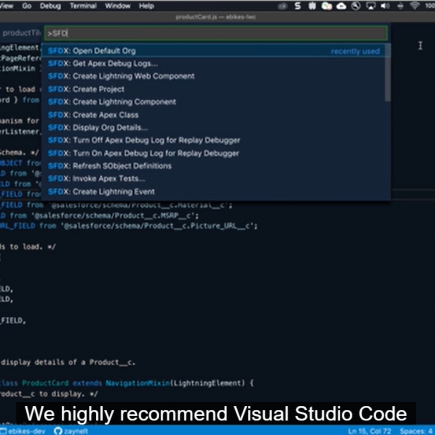Click the AirPlay display icon

pos(371,6)
